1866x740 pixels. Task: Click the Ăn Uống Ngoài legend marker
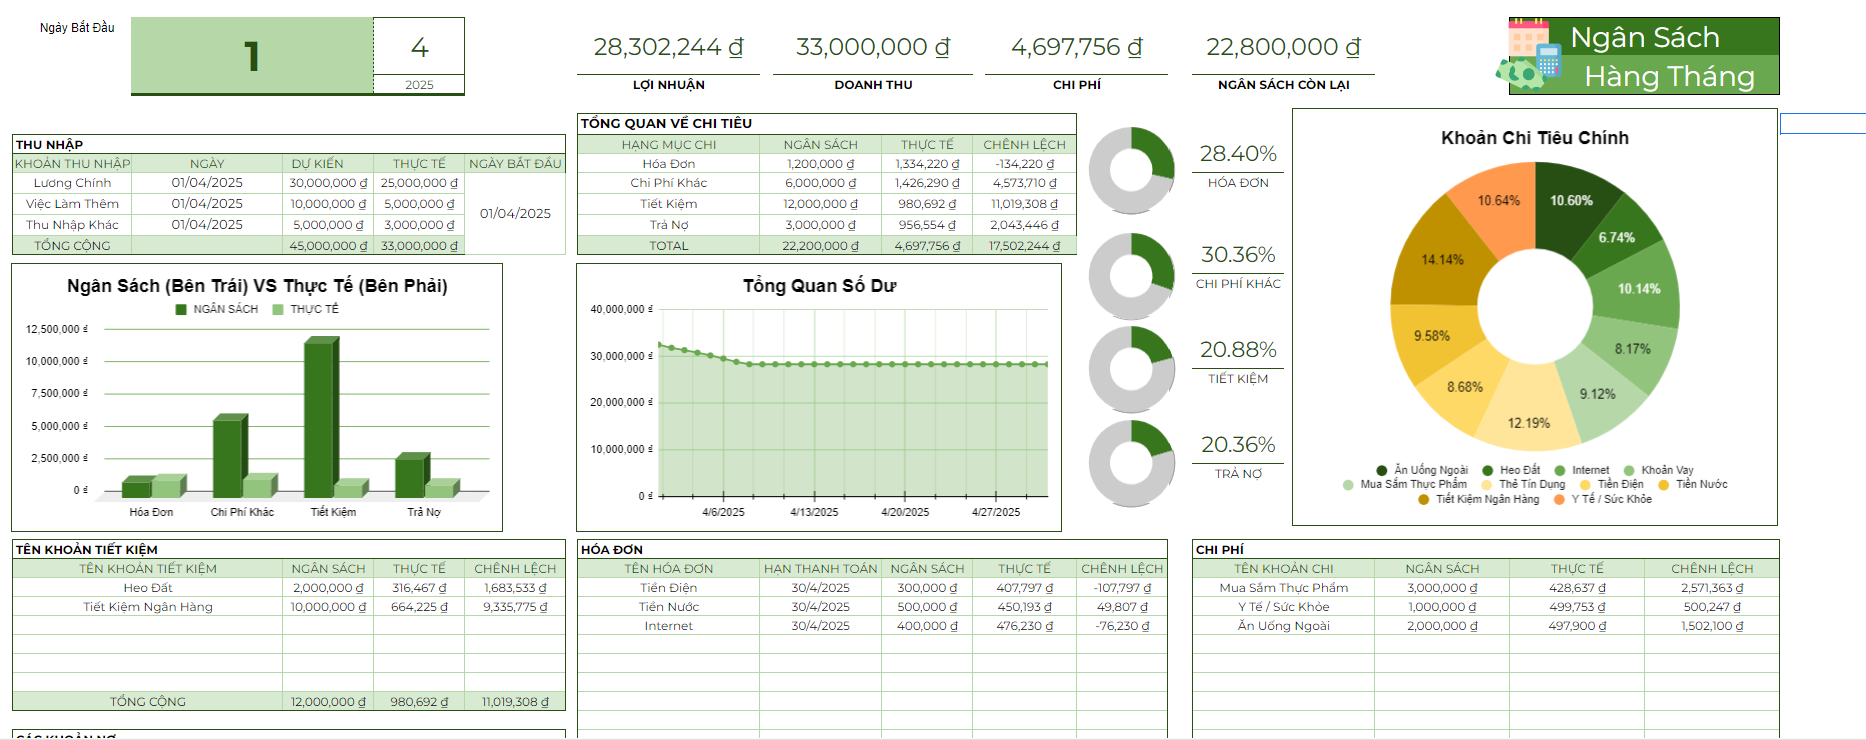(1381, 470)
